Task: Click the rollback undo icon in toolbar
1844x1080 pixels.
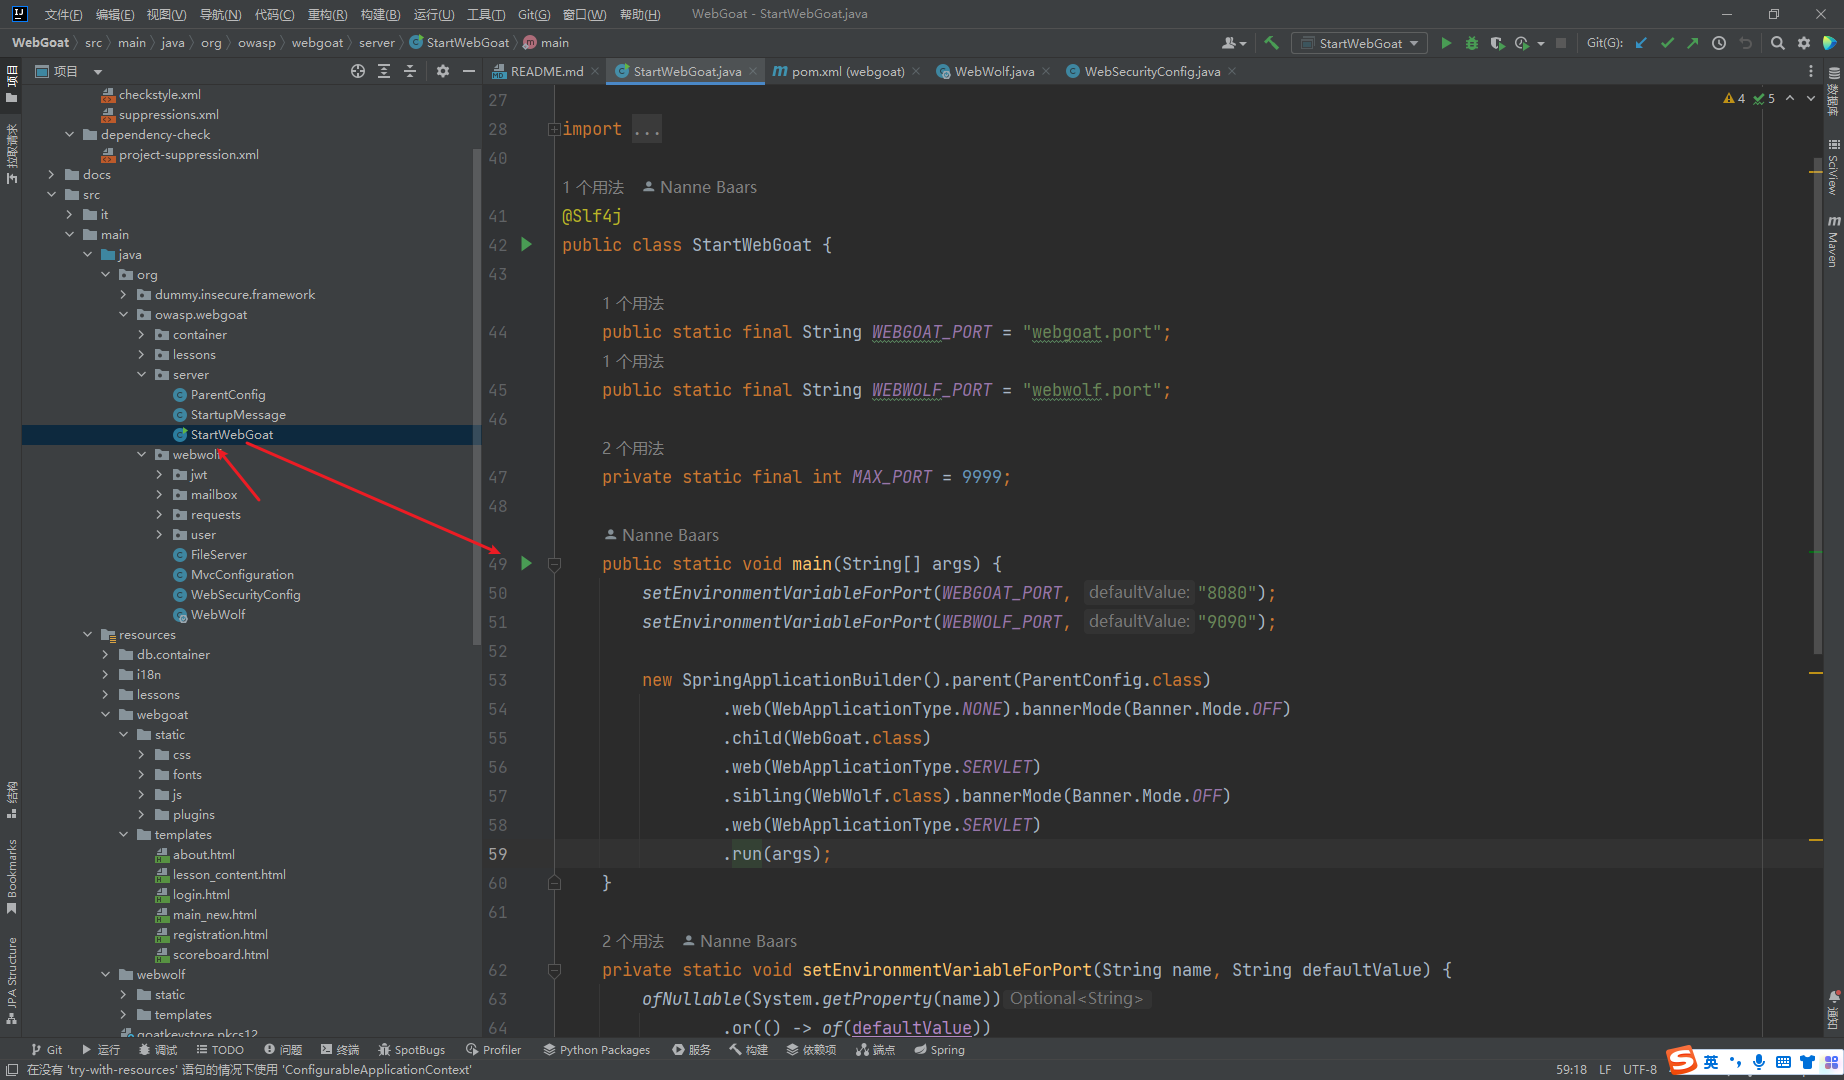Action: [x=1745, y=43]
